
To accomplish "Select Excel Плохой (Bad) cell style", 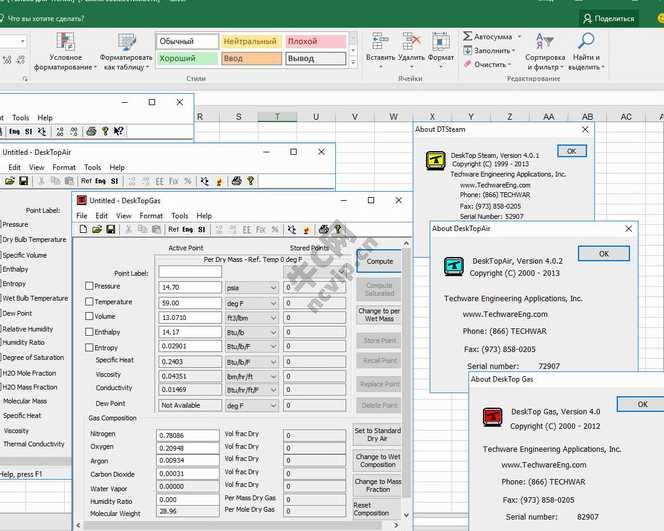I will coord(315,41).
